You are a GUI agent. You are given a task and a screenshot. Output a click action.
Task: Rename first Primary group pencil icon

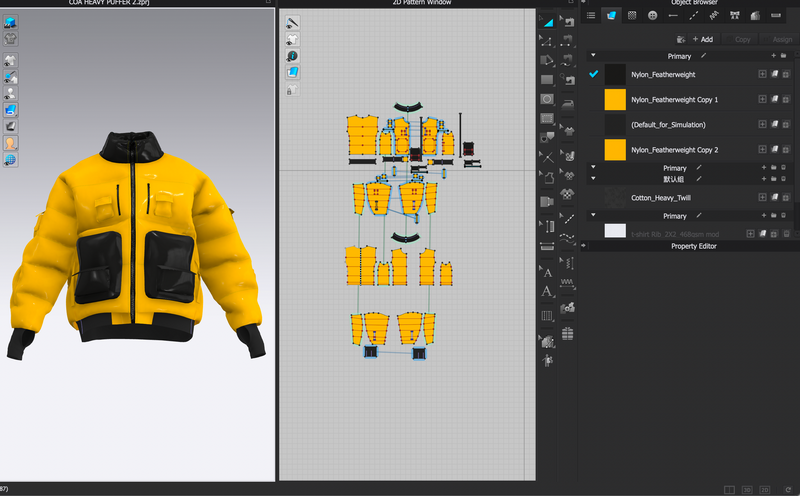point(704,56)
